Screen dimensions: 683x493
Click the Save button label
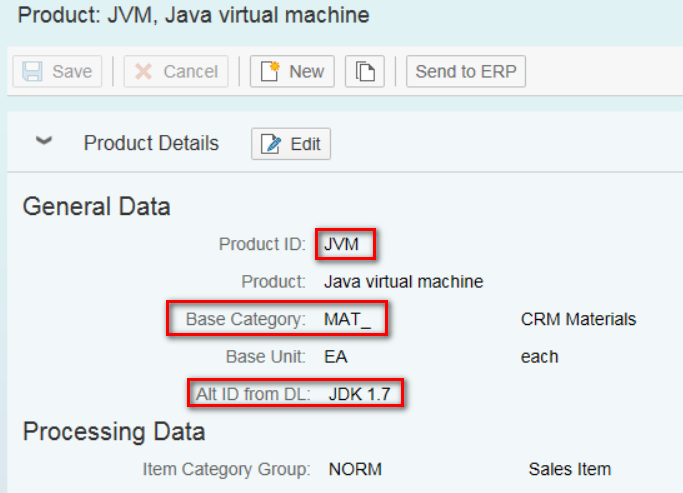tap(72, 71)
